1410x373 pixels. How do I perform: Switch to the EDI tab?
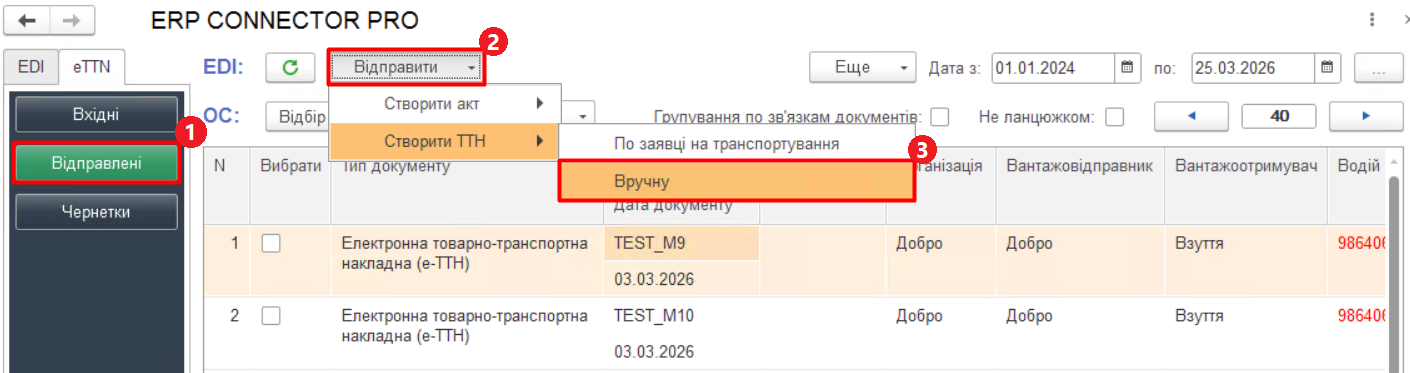pos(31,67)
